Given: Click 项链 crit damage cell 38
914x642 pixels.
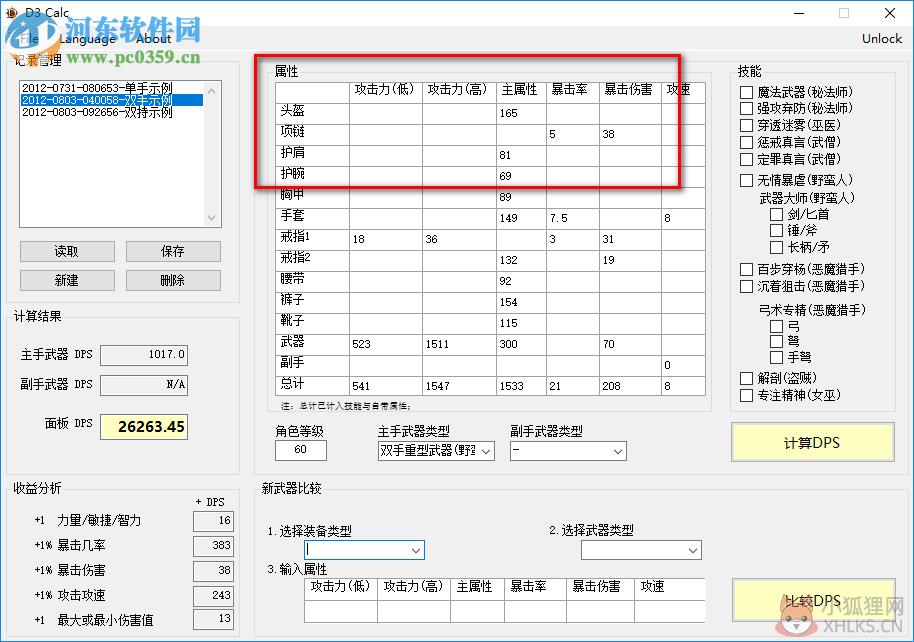Looking at the screenshot, I should (x=630, y=134).
